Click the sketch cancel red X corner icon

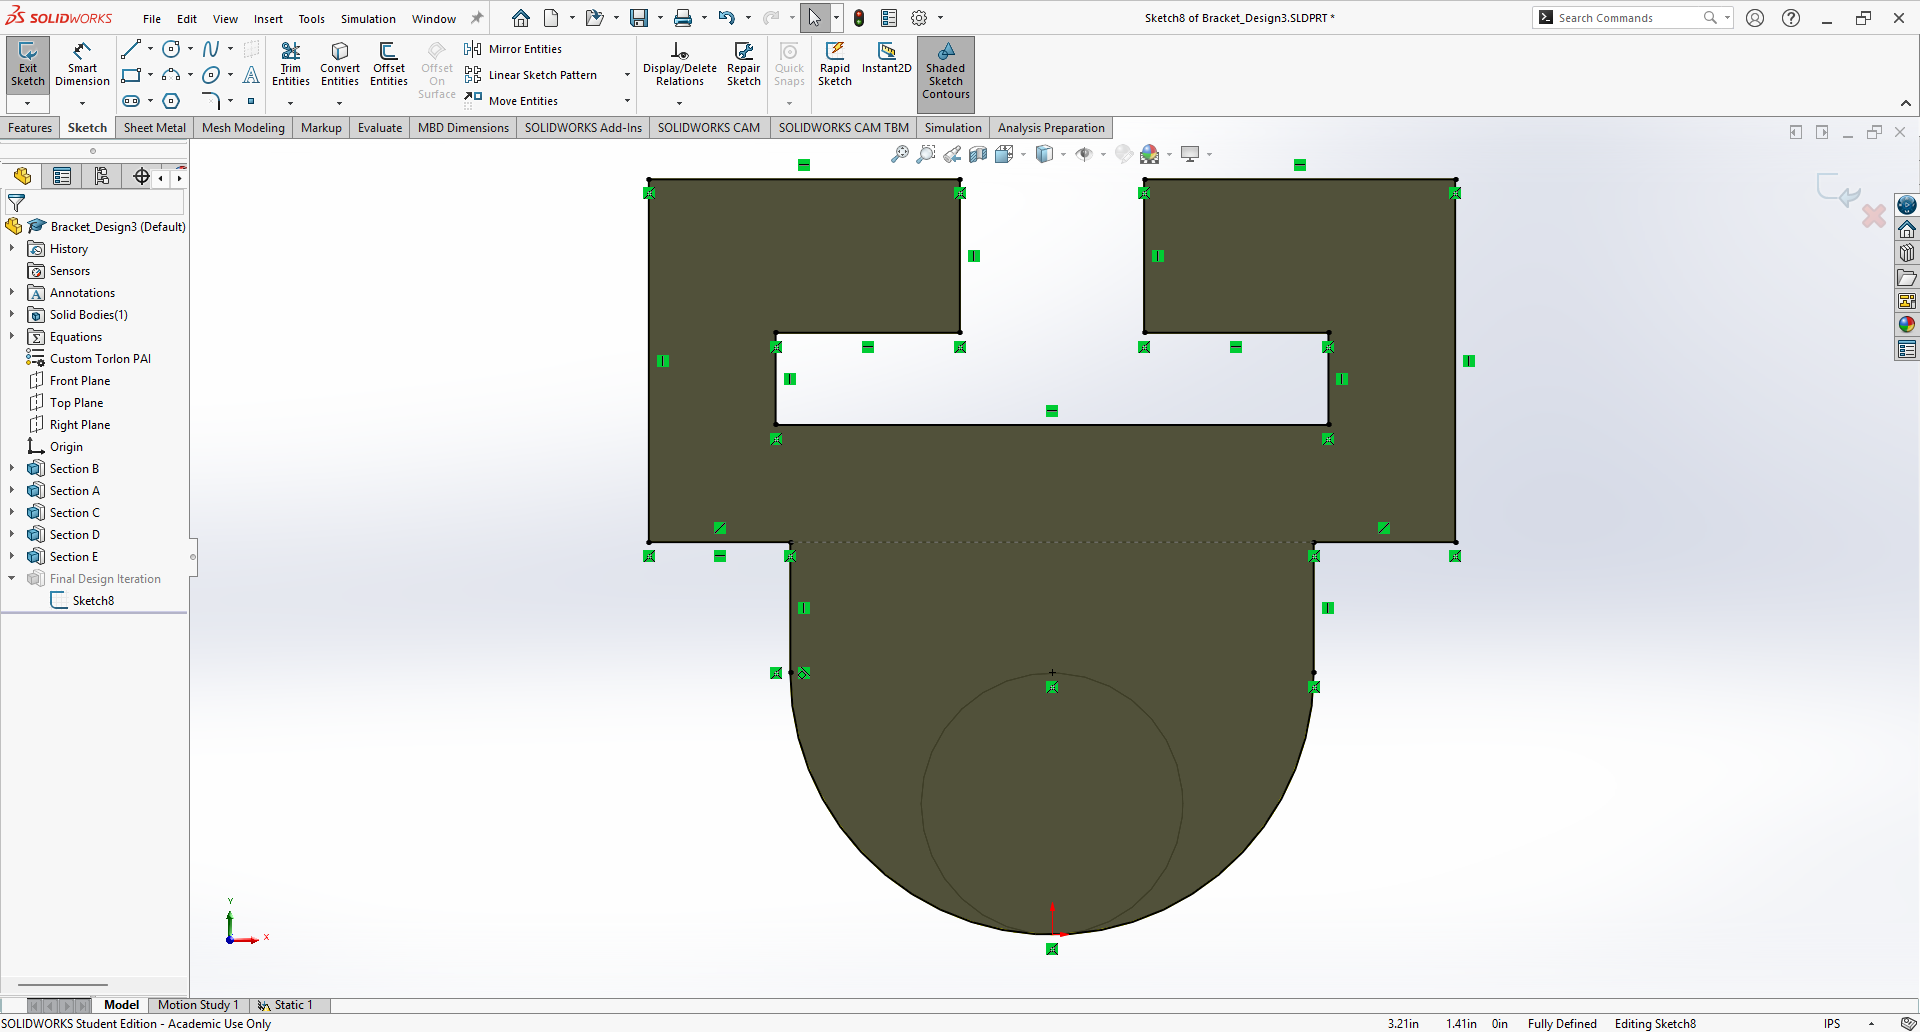pos(1874,216)
